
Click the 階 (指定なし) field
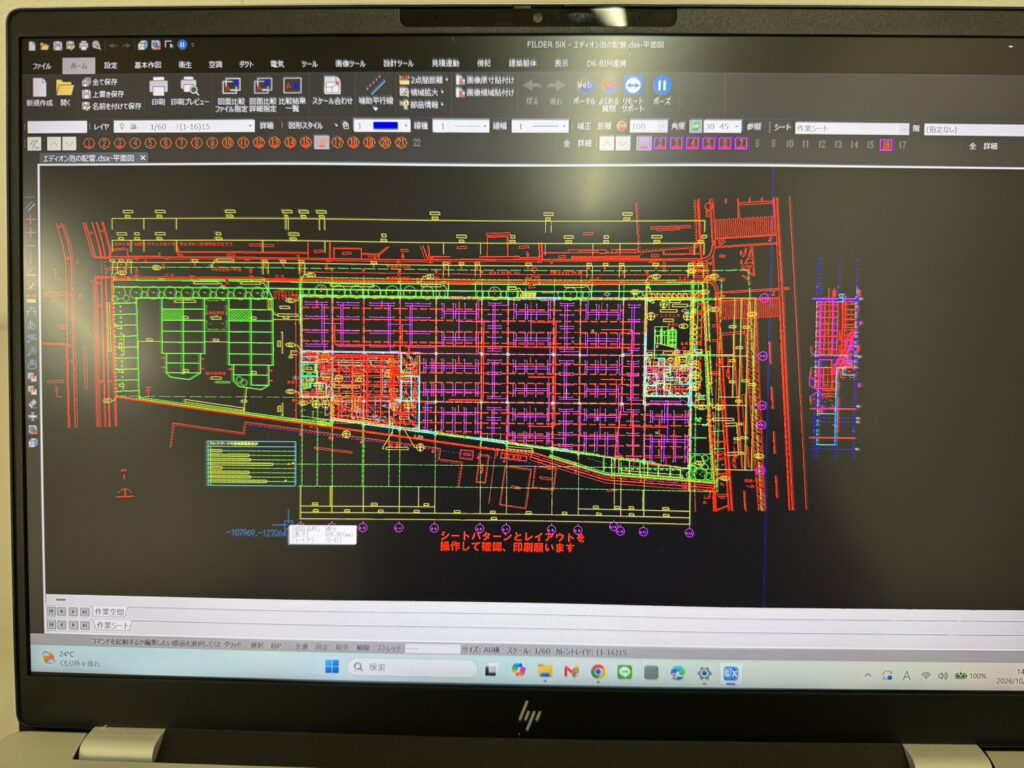click(x=973, y=130)
